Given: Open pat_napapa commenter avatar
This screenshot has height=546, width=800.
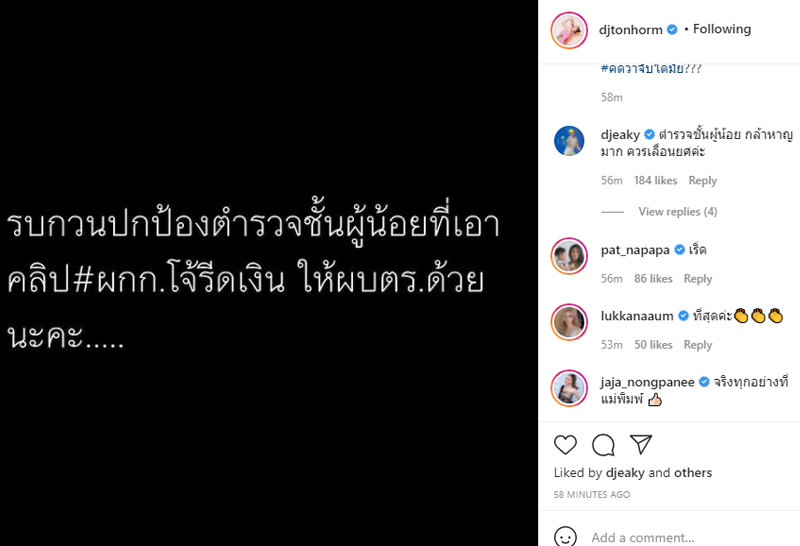Looking at the screenshot, I should (569, 256).
